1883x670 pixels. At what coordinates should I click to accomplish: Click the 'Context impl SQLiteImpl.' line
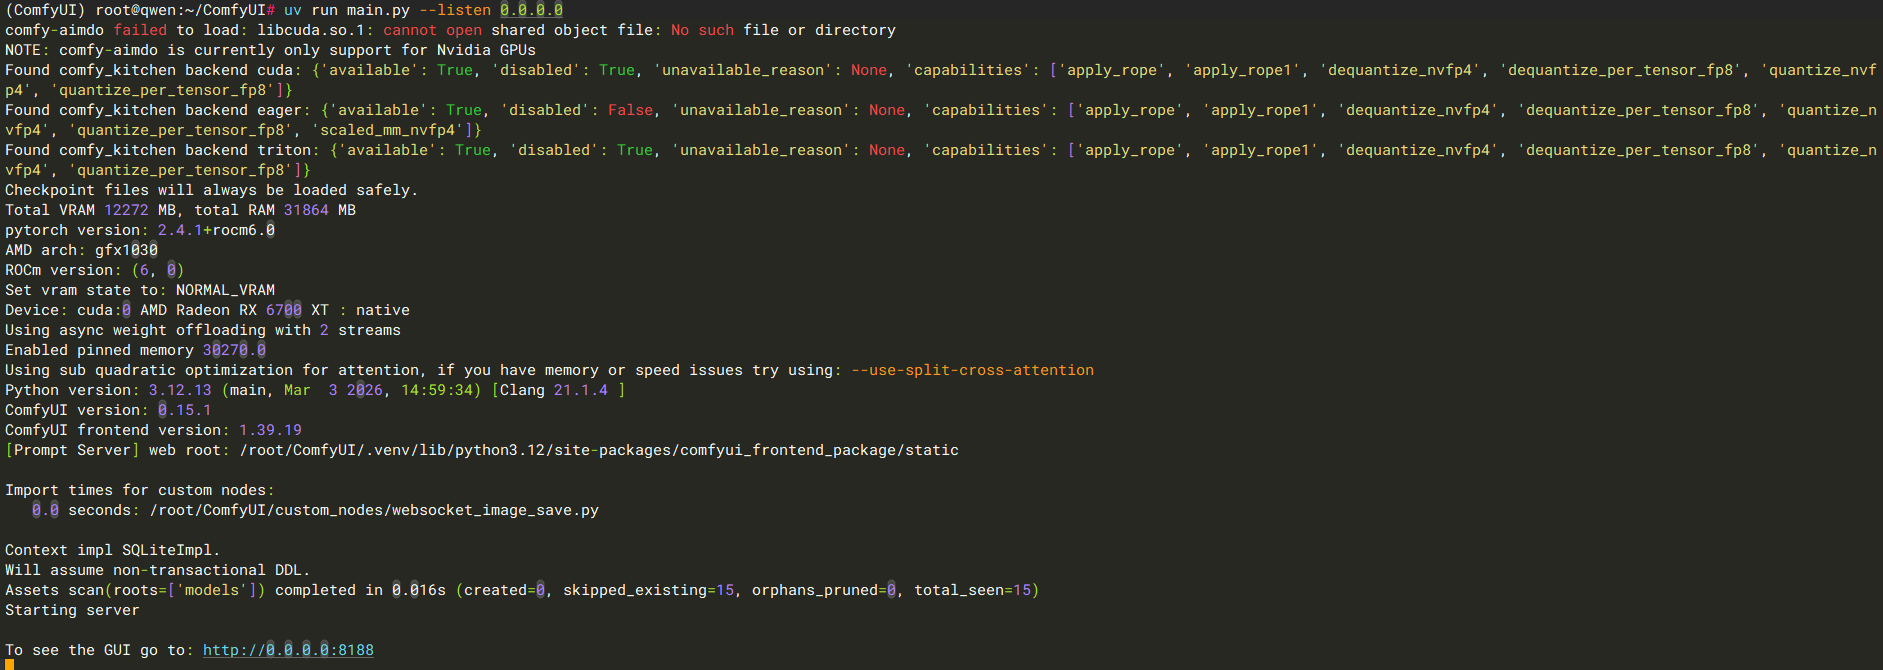tap(112, 550)
